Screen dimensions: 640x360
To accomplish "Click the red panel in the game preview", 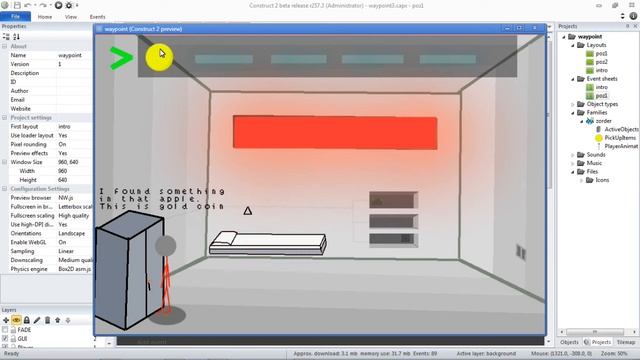I will click(335, 132).
